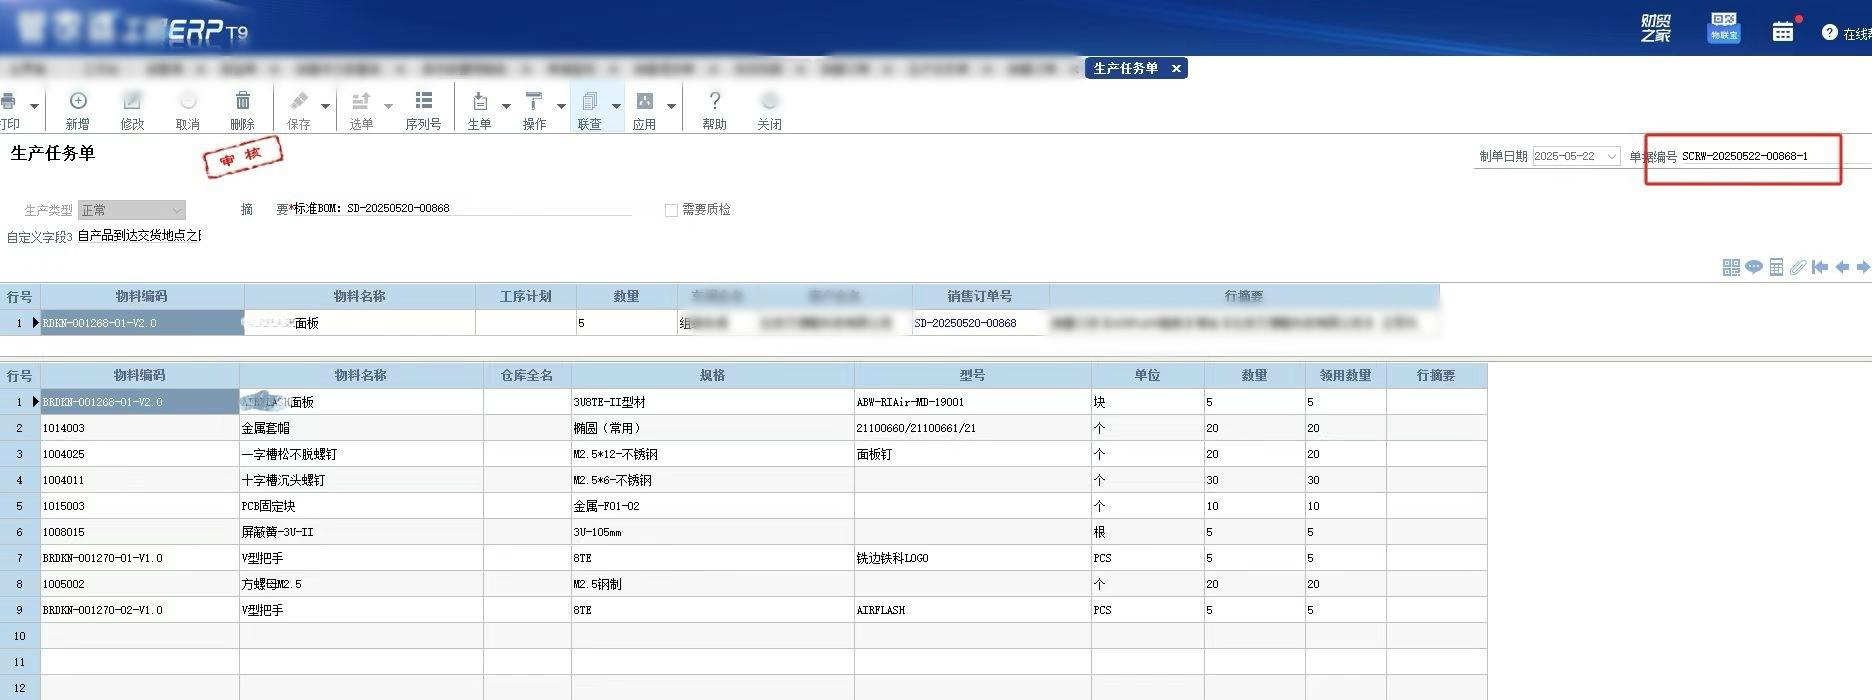Expand the 应用 dropdown arrow
The width and height of the screenshot is (1872, 700).
[671, 106]
